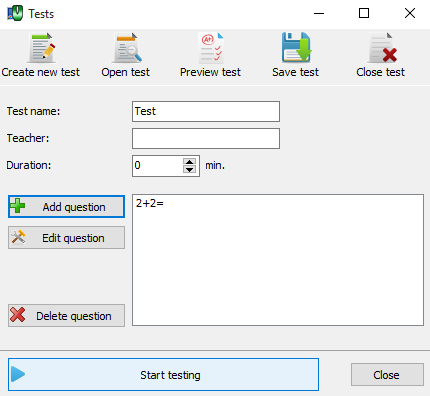This screenshot has height=396, width=430.
Task: Click into the Teacher text field
Action: click(206, 138)
